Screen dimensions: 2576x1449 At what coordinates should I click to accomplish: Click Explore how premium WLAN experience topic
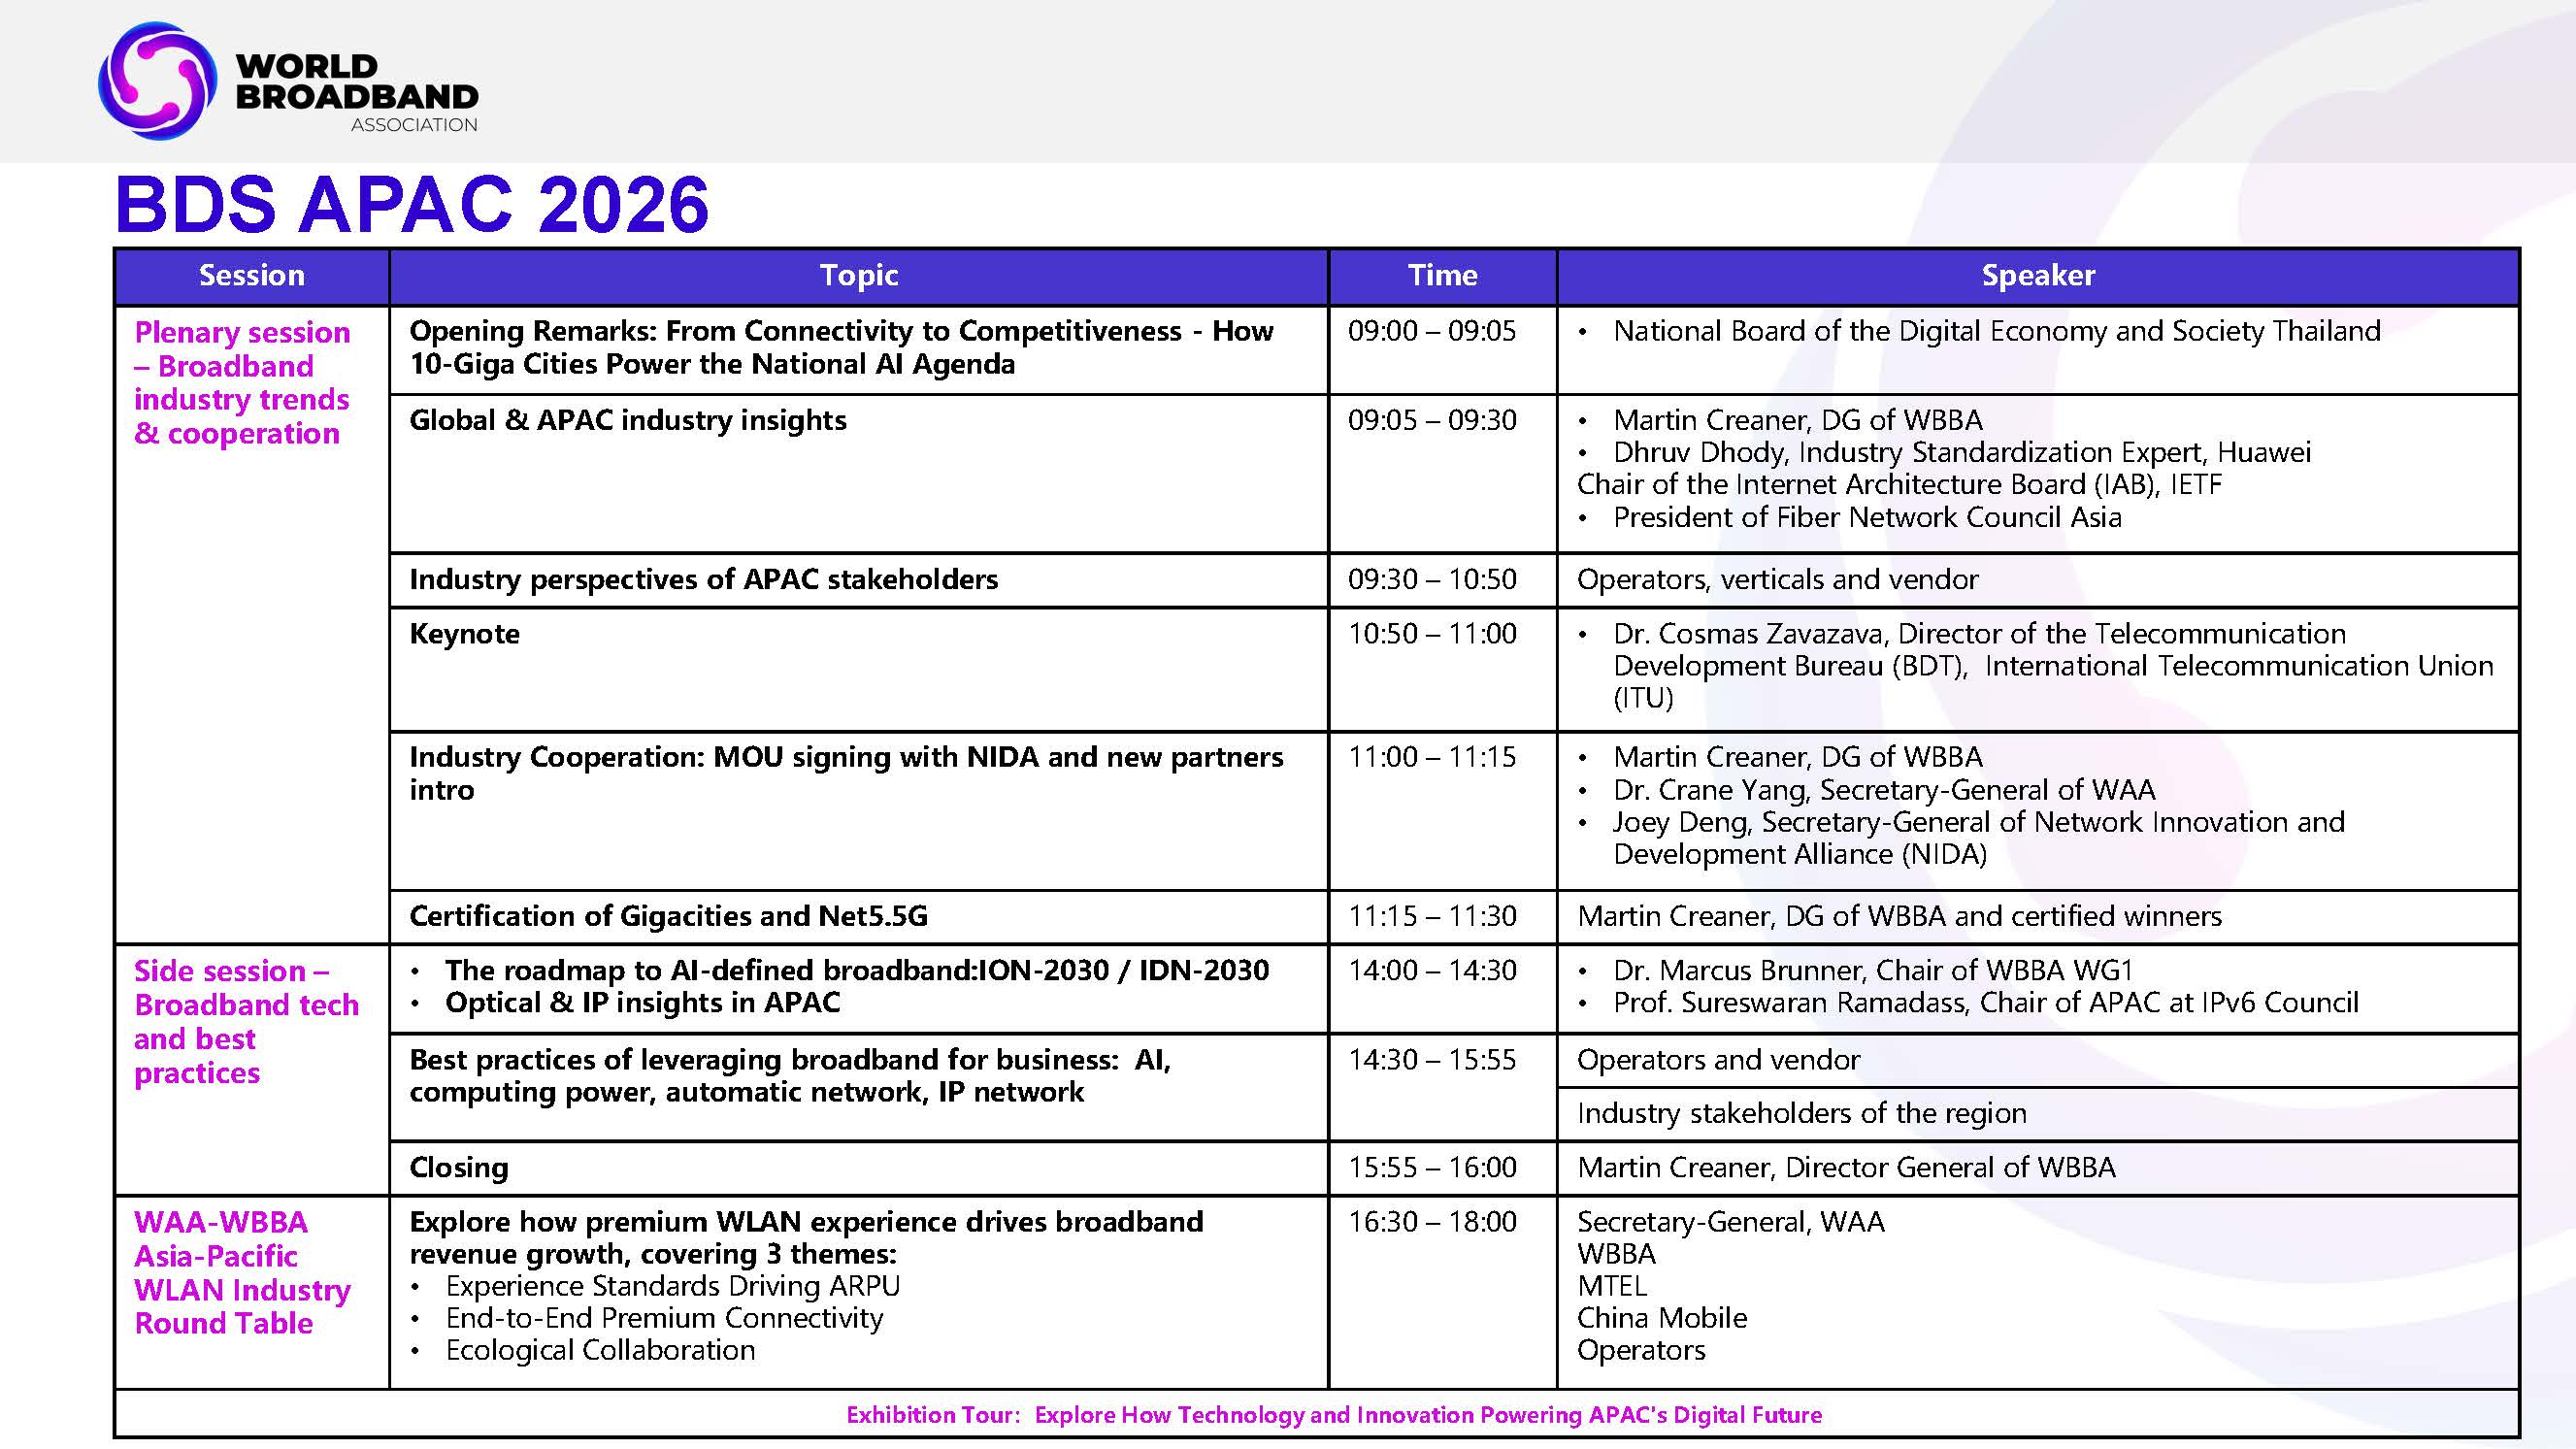806,1238
